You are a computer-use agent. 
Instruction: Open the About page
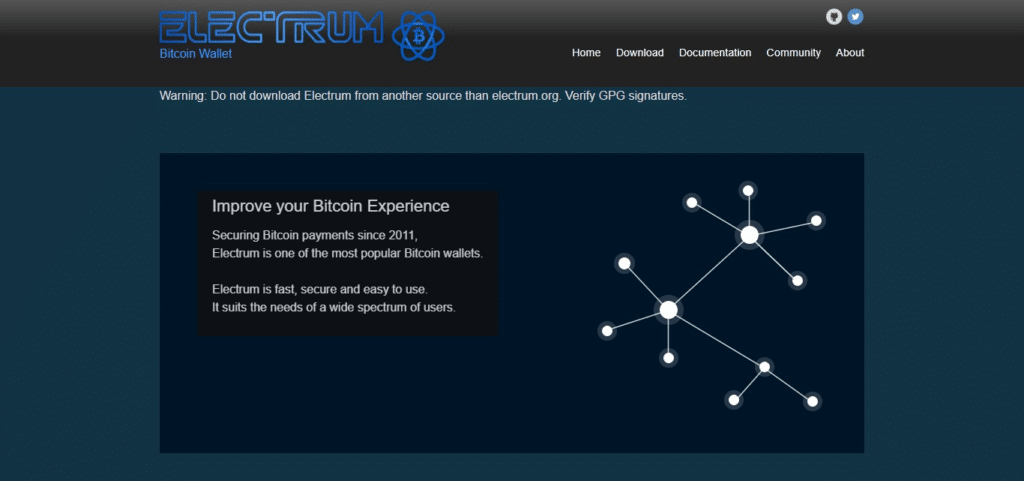coord(849,53)
